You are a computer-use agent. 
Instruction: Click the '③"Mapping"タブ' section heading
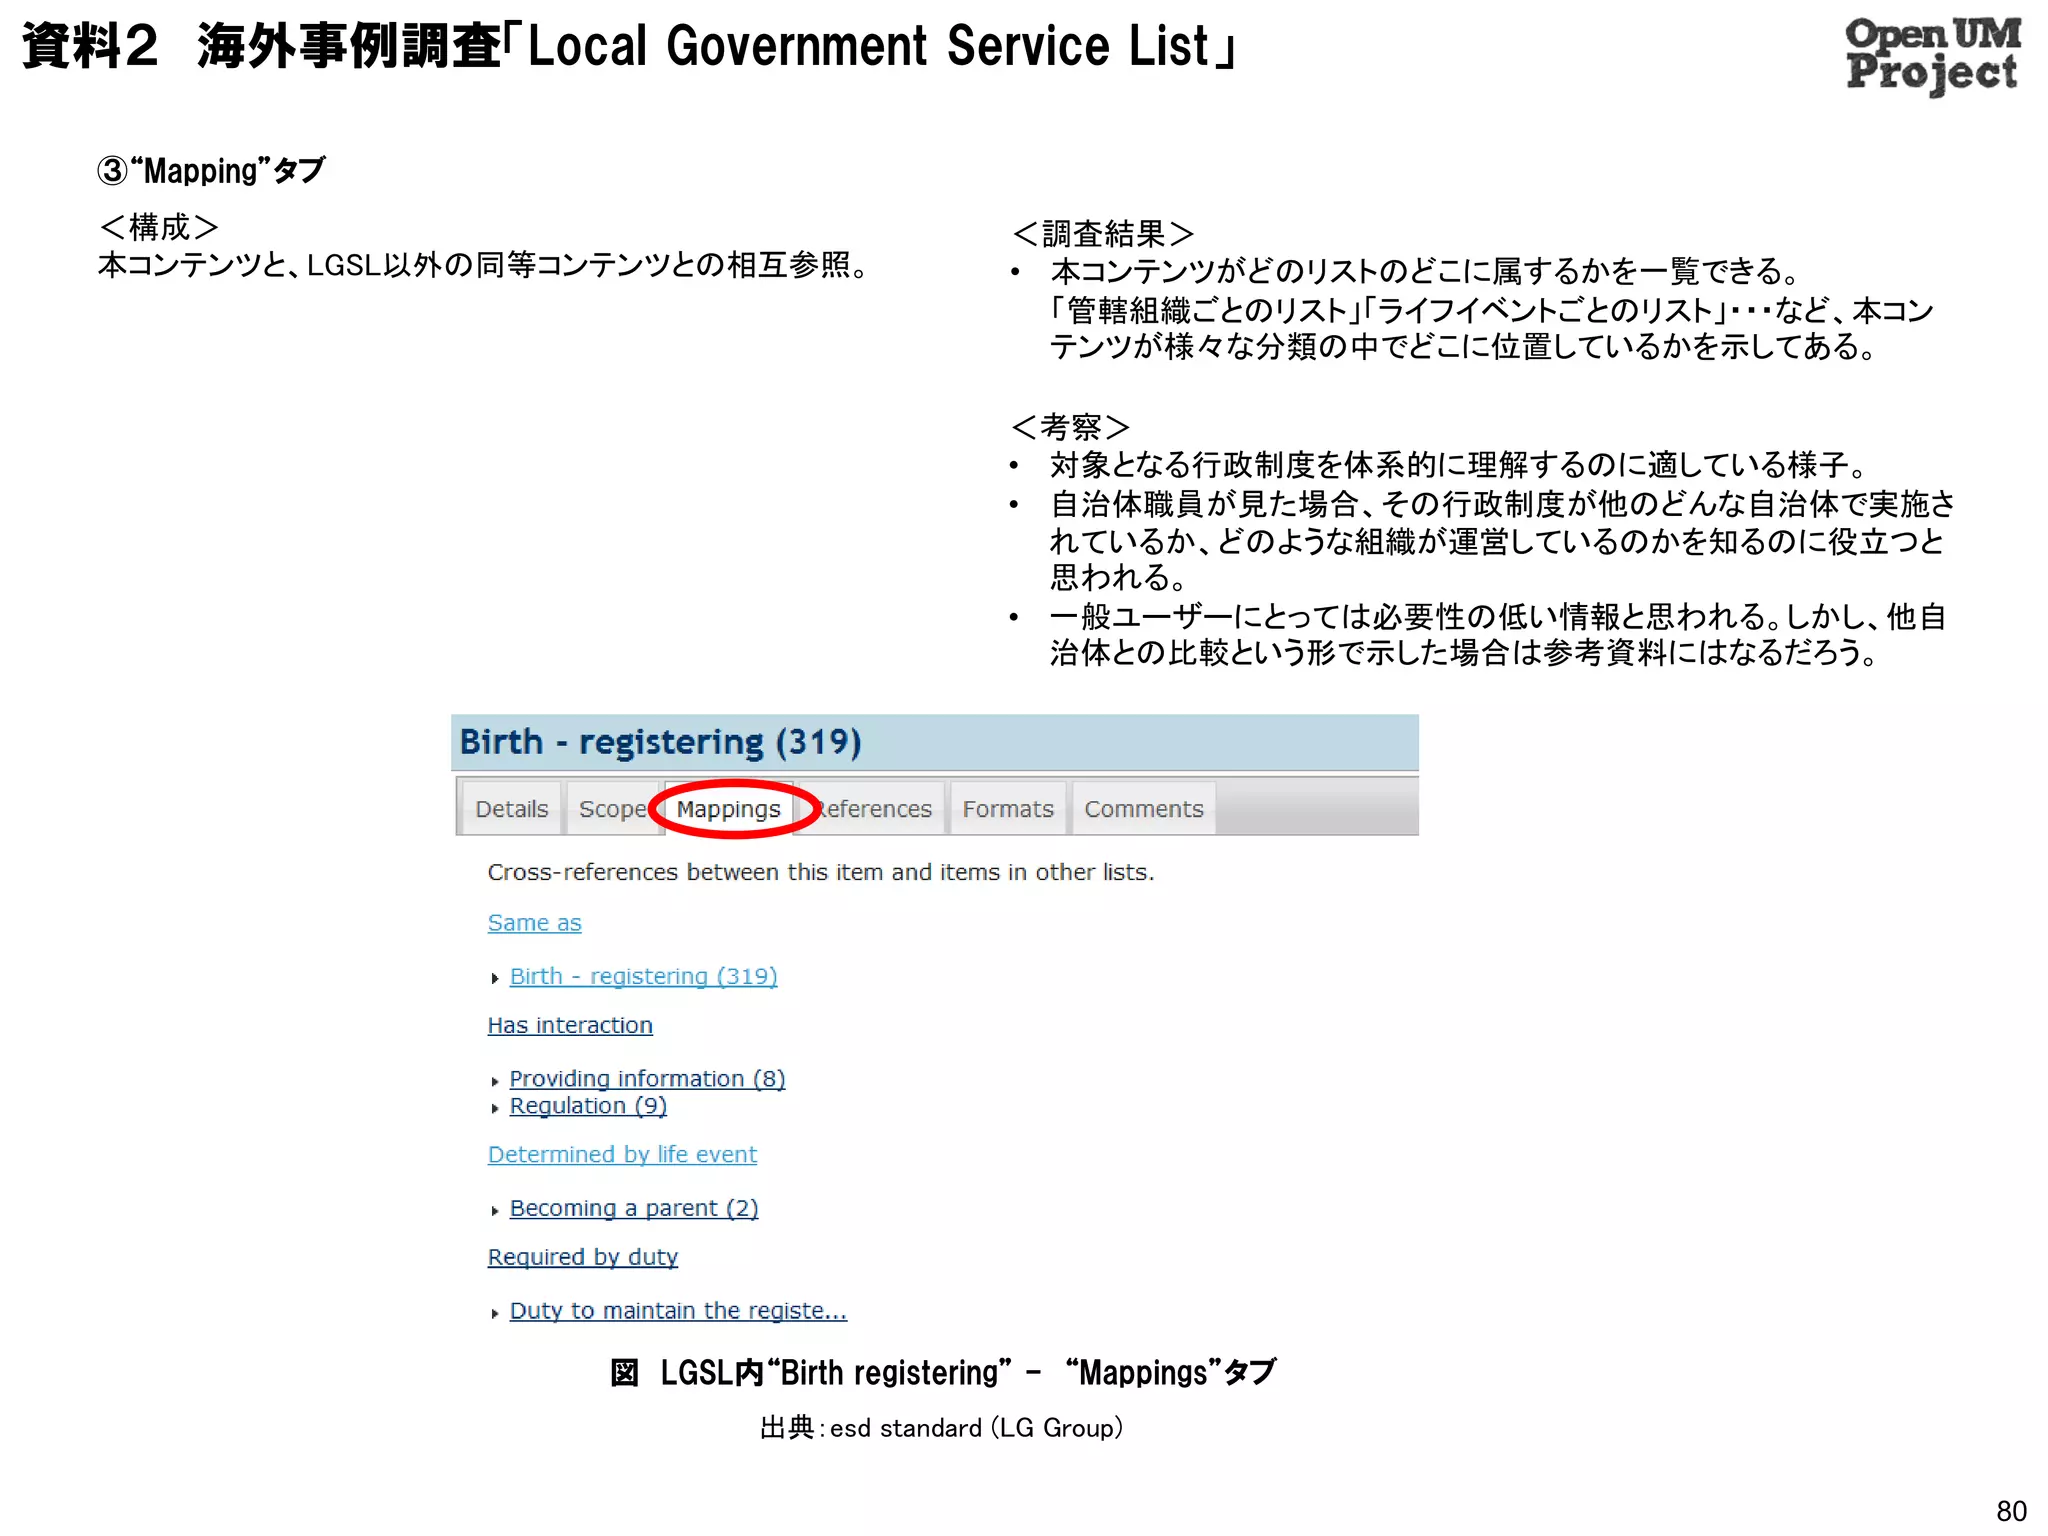coord(211,170)
